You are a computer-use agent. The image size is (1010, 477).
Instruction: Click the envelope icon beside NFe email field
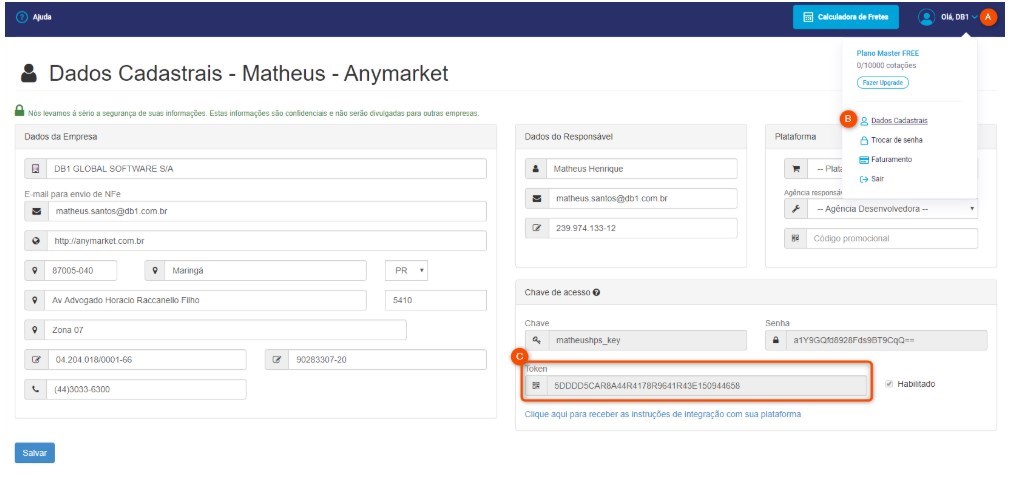coord(37,212)
